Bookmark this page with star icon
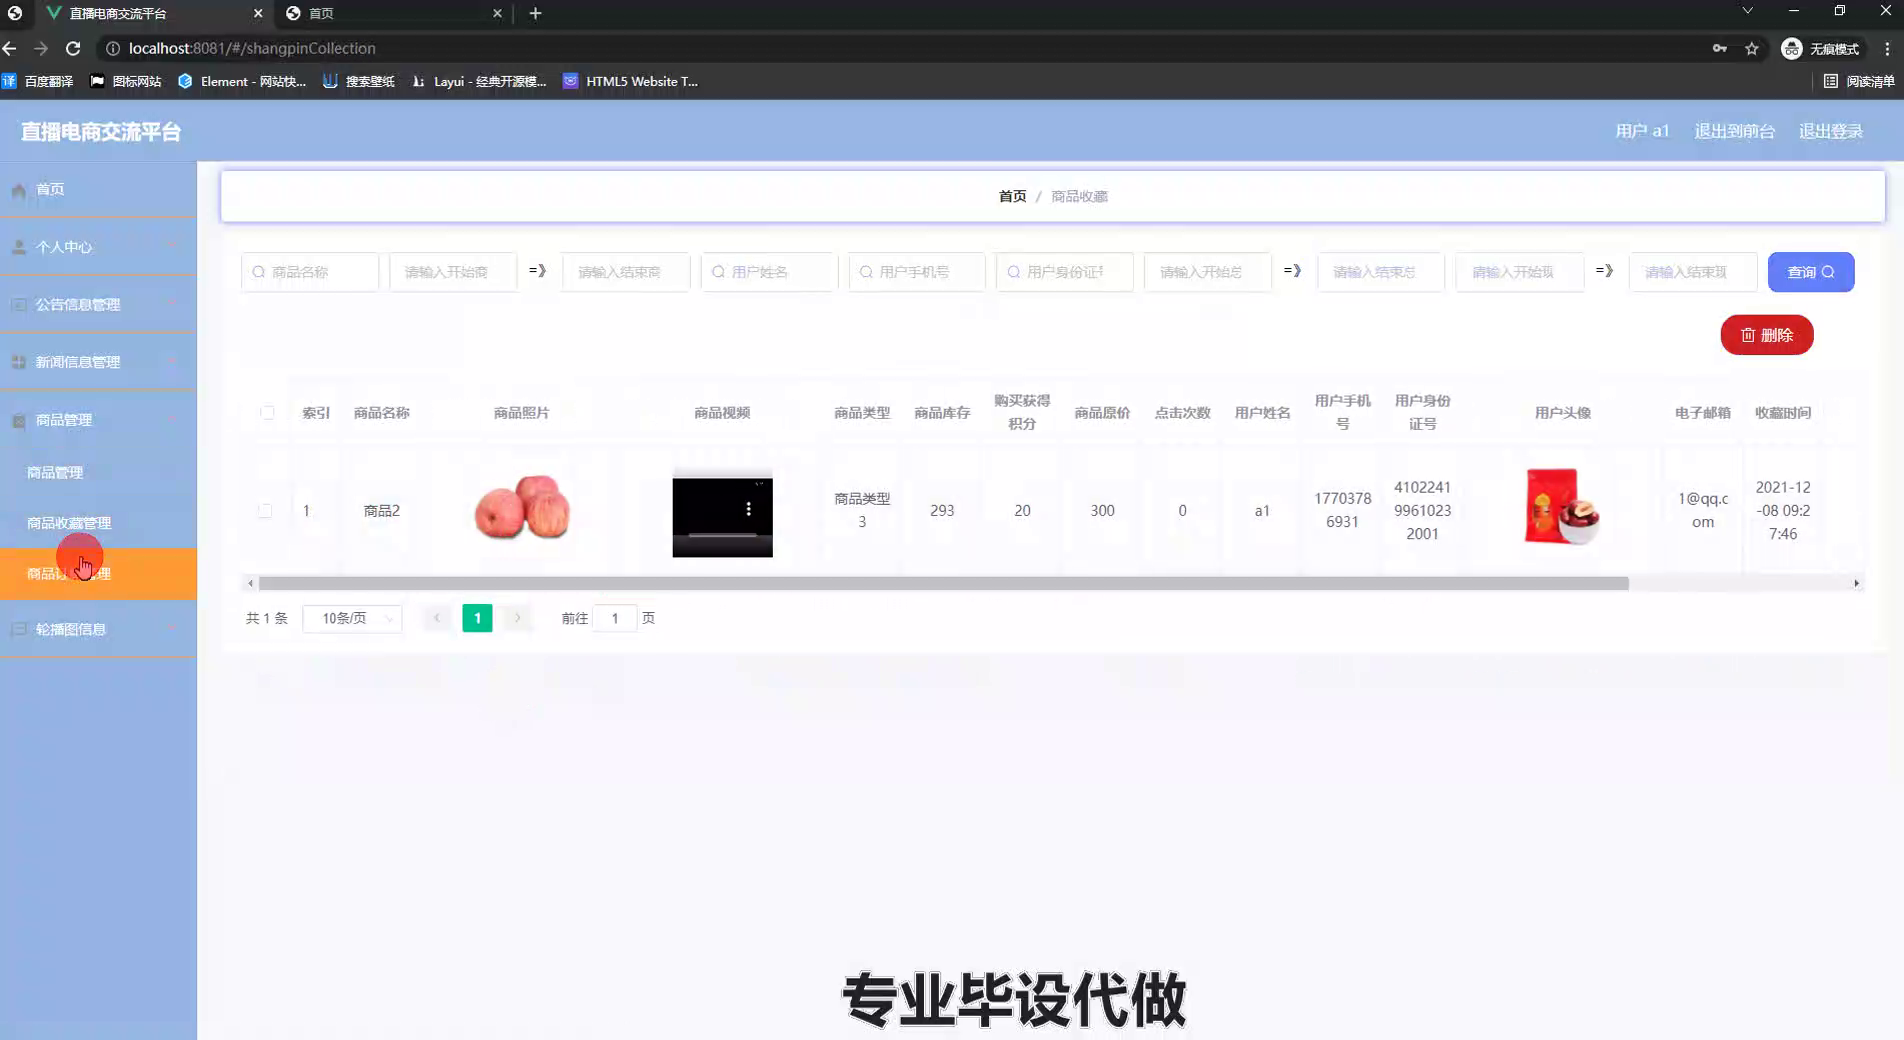Image resolution: width=1904 pixels, height=1040 pixels. coord(1752,48)
